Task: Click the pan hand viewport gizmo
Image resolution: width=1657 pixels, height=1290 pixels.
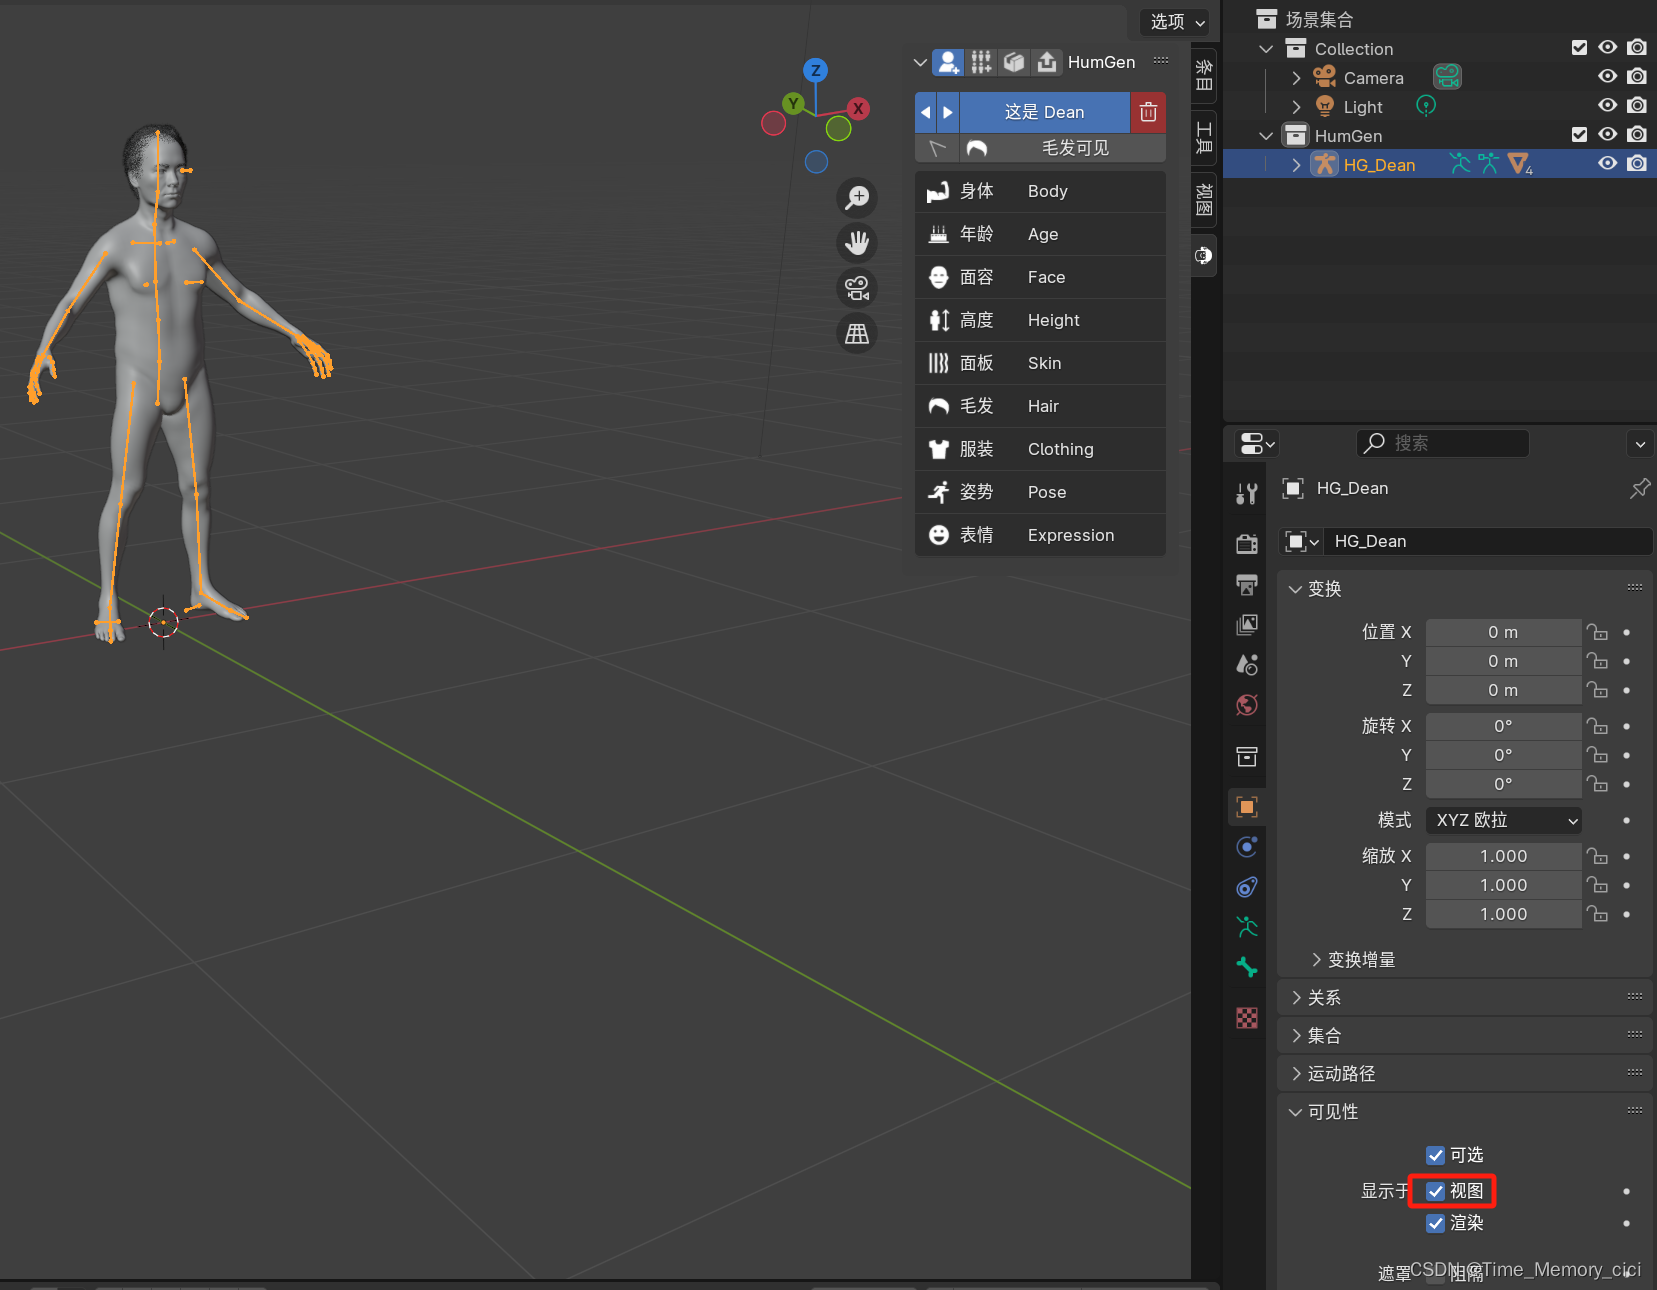Action: [x=857, y=242]
